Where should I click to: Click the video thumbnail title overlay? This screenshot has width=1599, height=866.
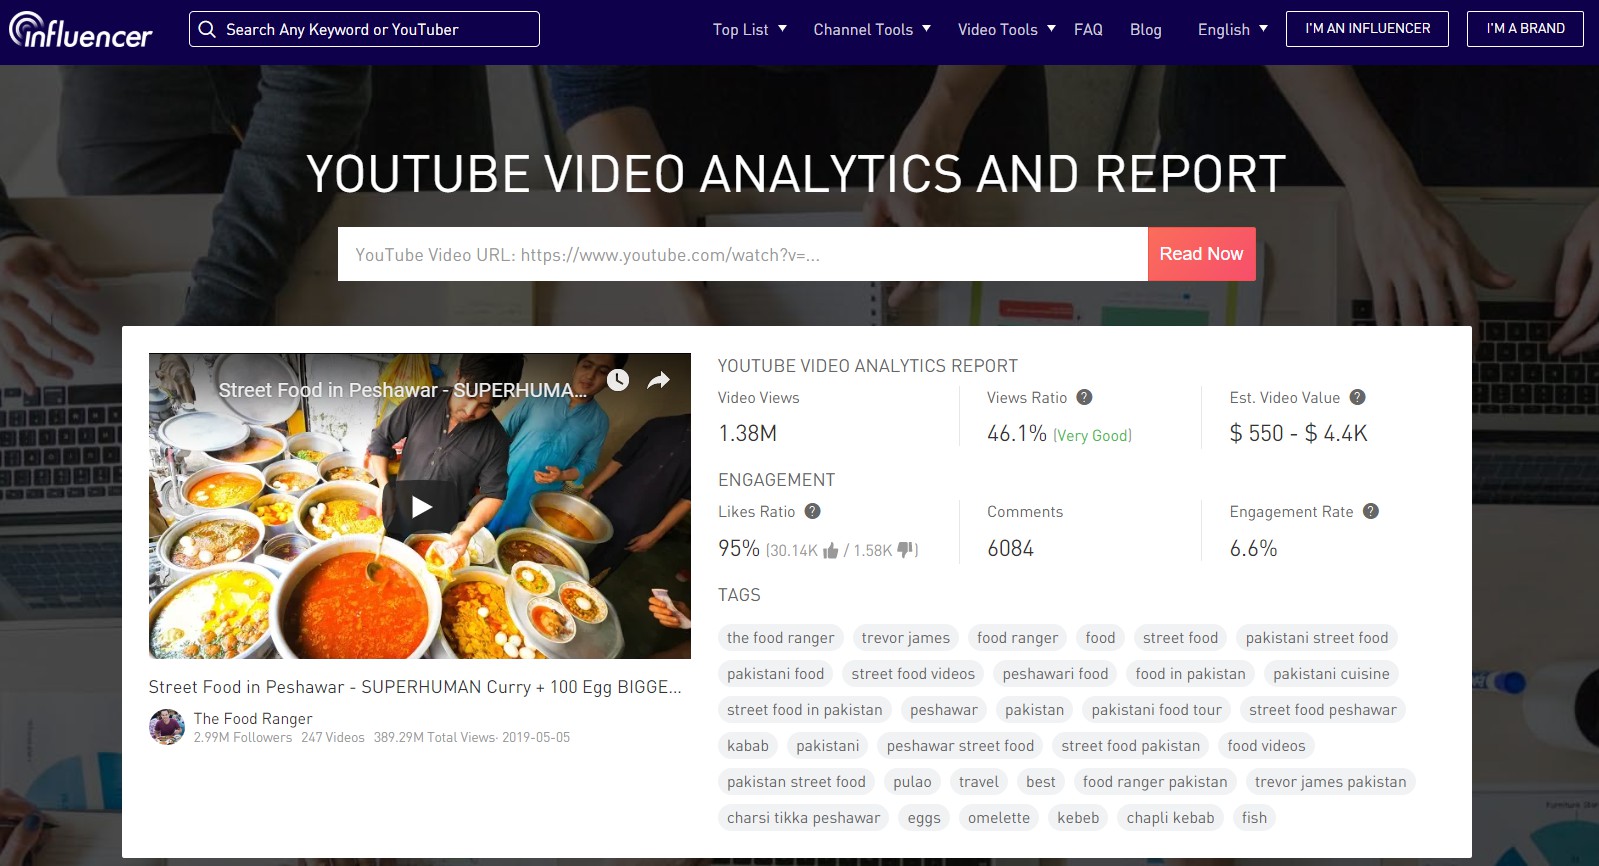pos(403,390)
